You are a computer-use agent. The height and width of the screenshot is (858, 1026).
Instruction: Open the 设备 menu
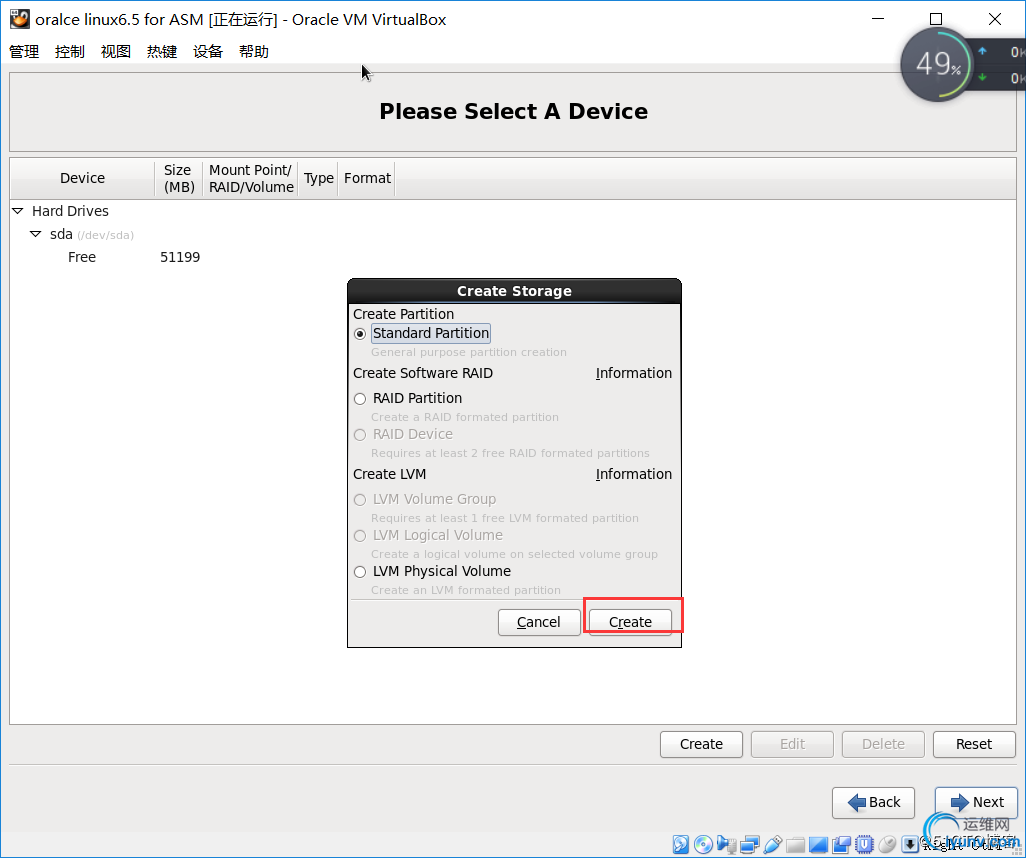(x=208, y=52)
